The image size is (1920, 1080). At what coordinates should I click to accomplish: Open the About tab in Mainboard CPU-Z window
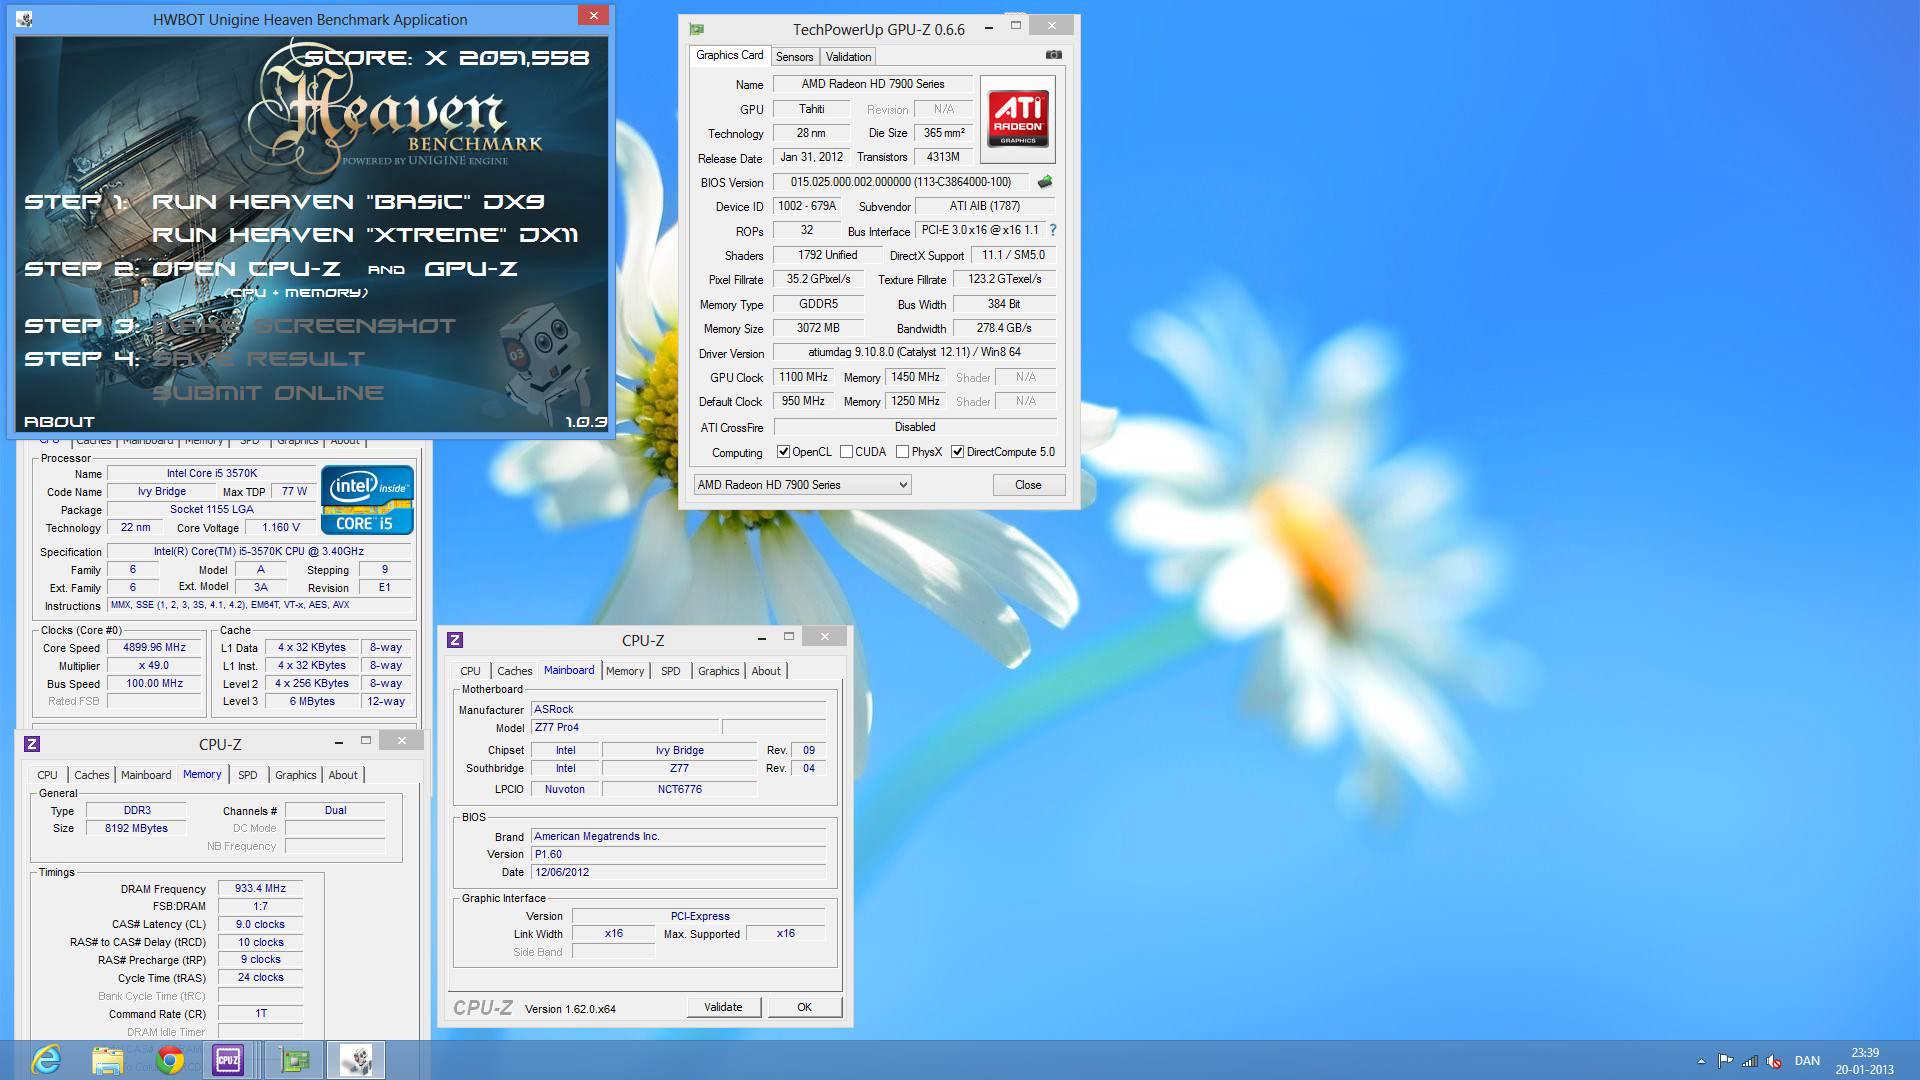tap(766, 671)
